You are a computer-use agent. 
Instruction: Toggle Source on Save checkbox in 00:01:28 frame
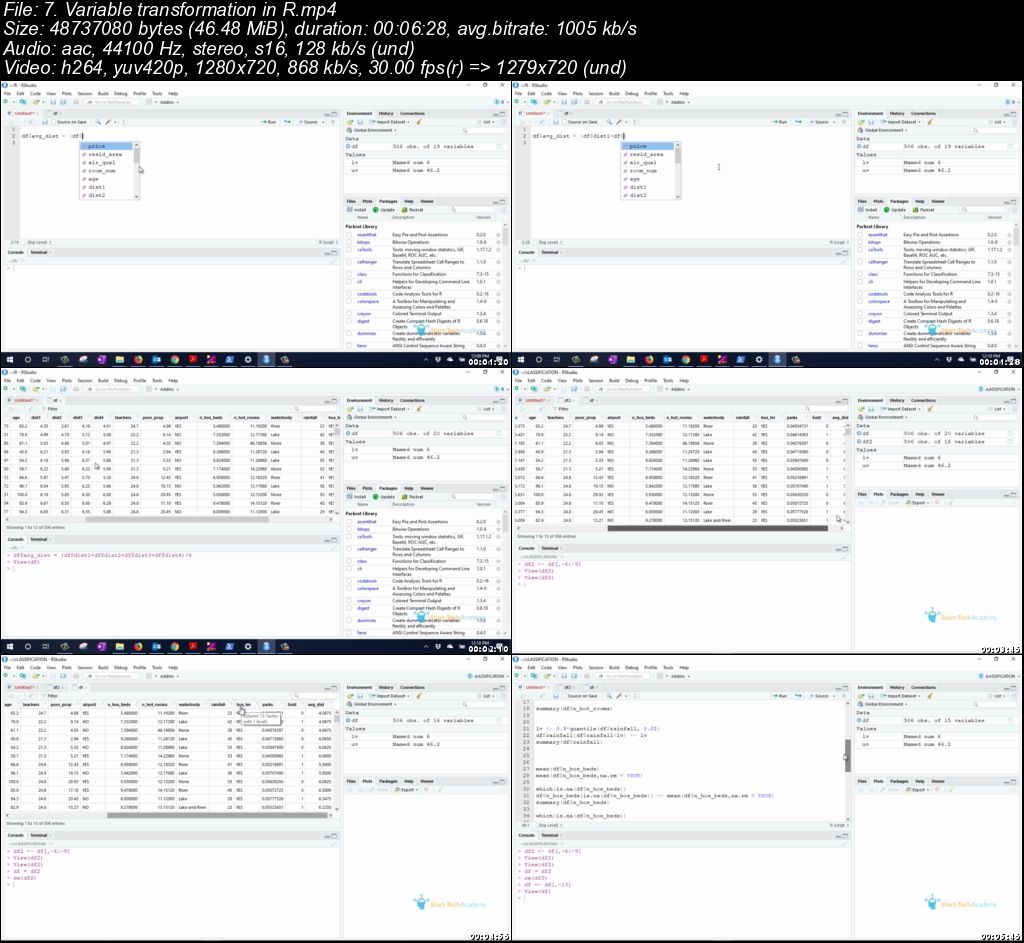click(x=566, y=122)
